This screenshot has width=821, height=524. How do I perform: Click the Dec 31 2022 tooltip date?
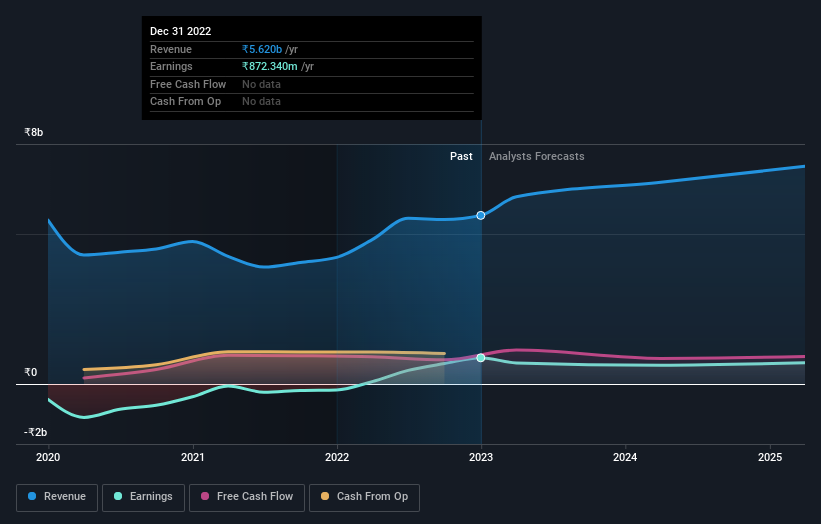(x=181, y=31)
